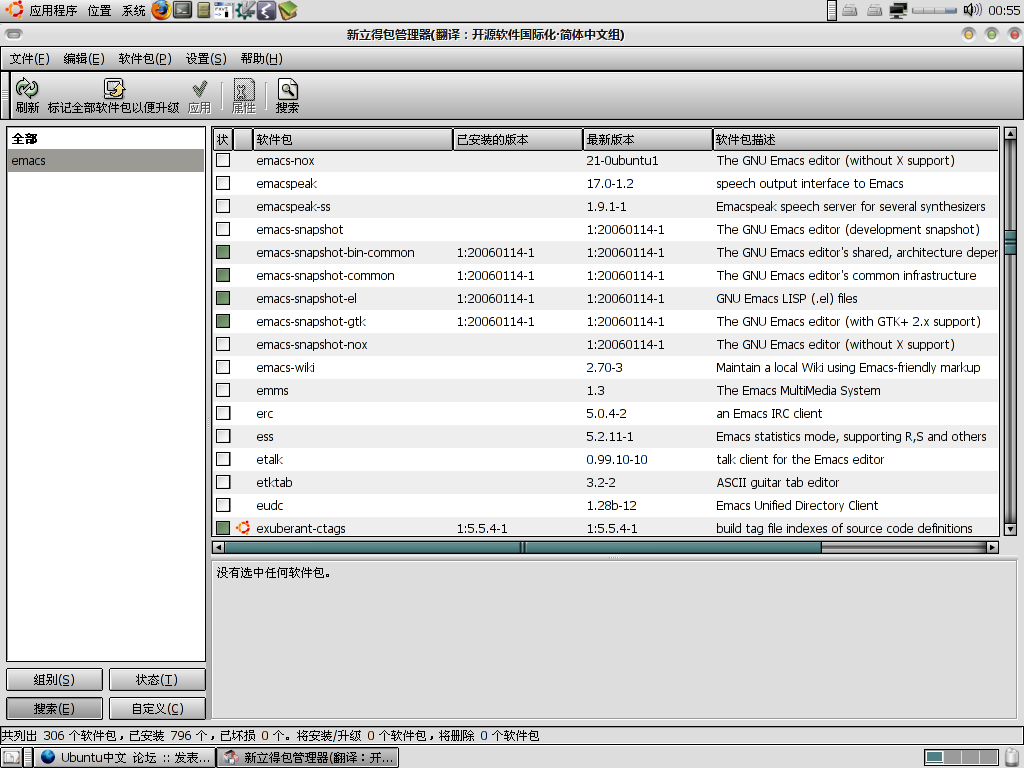The width and height of the screenshot is (1024, 768).
Task: Click the green books launcher icon
Action: tap(287, 10)
